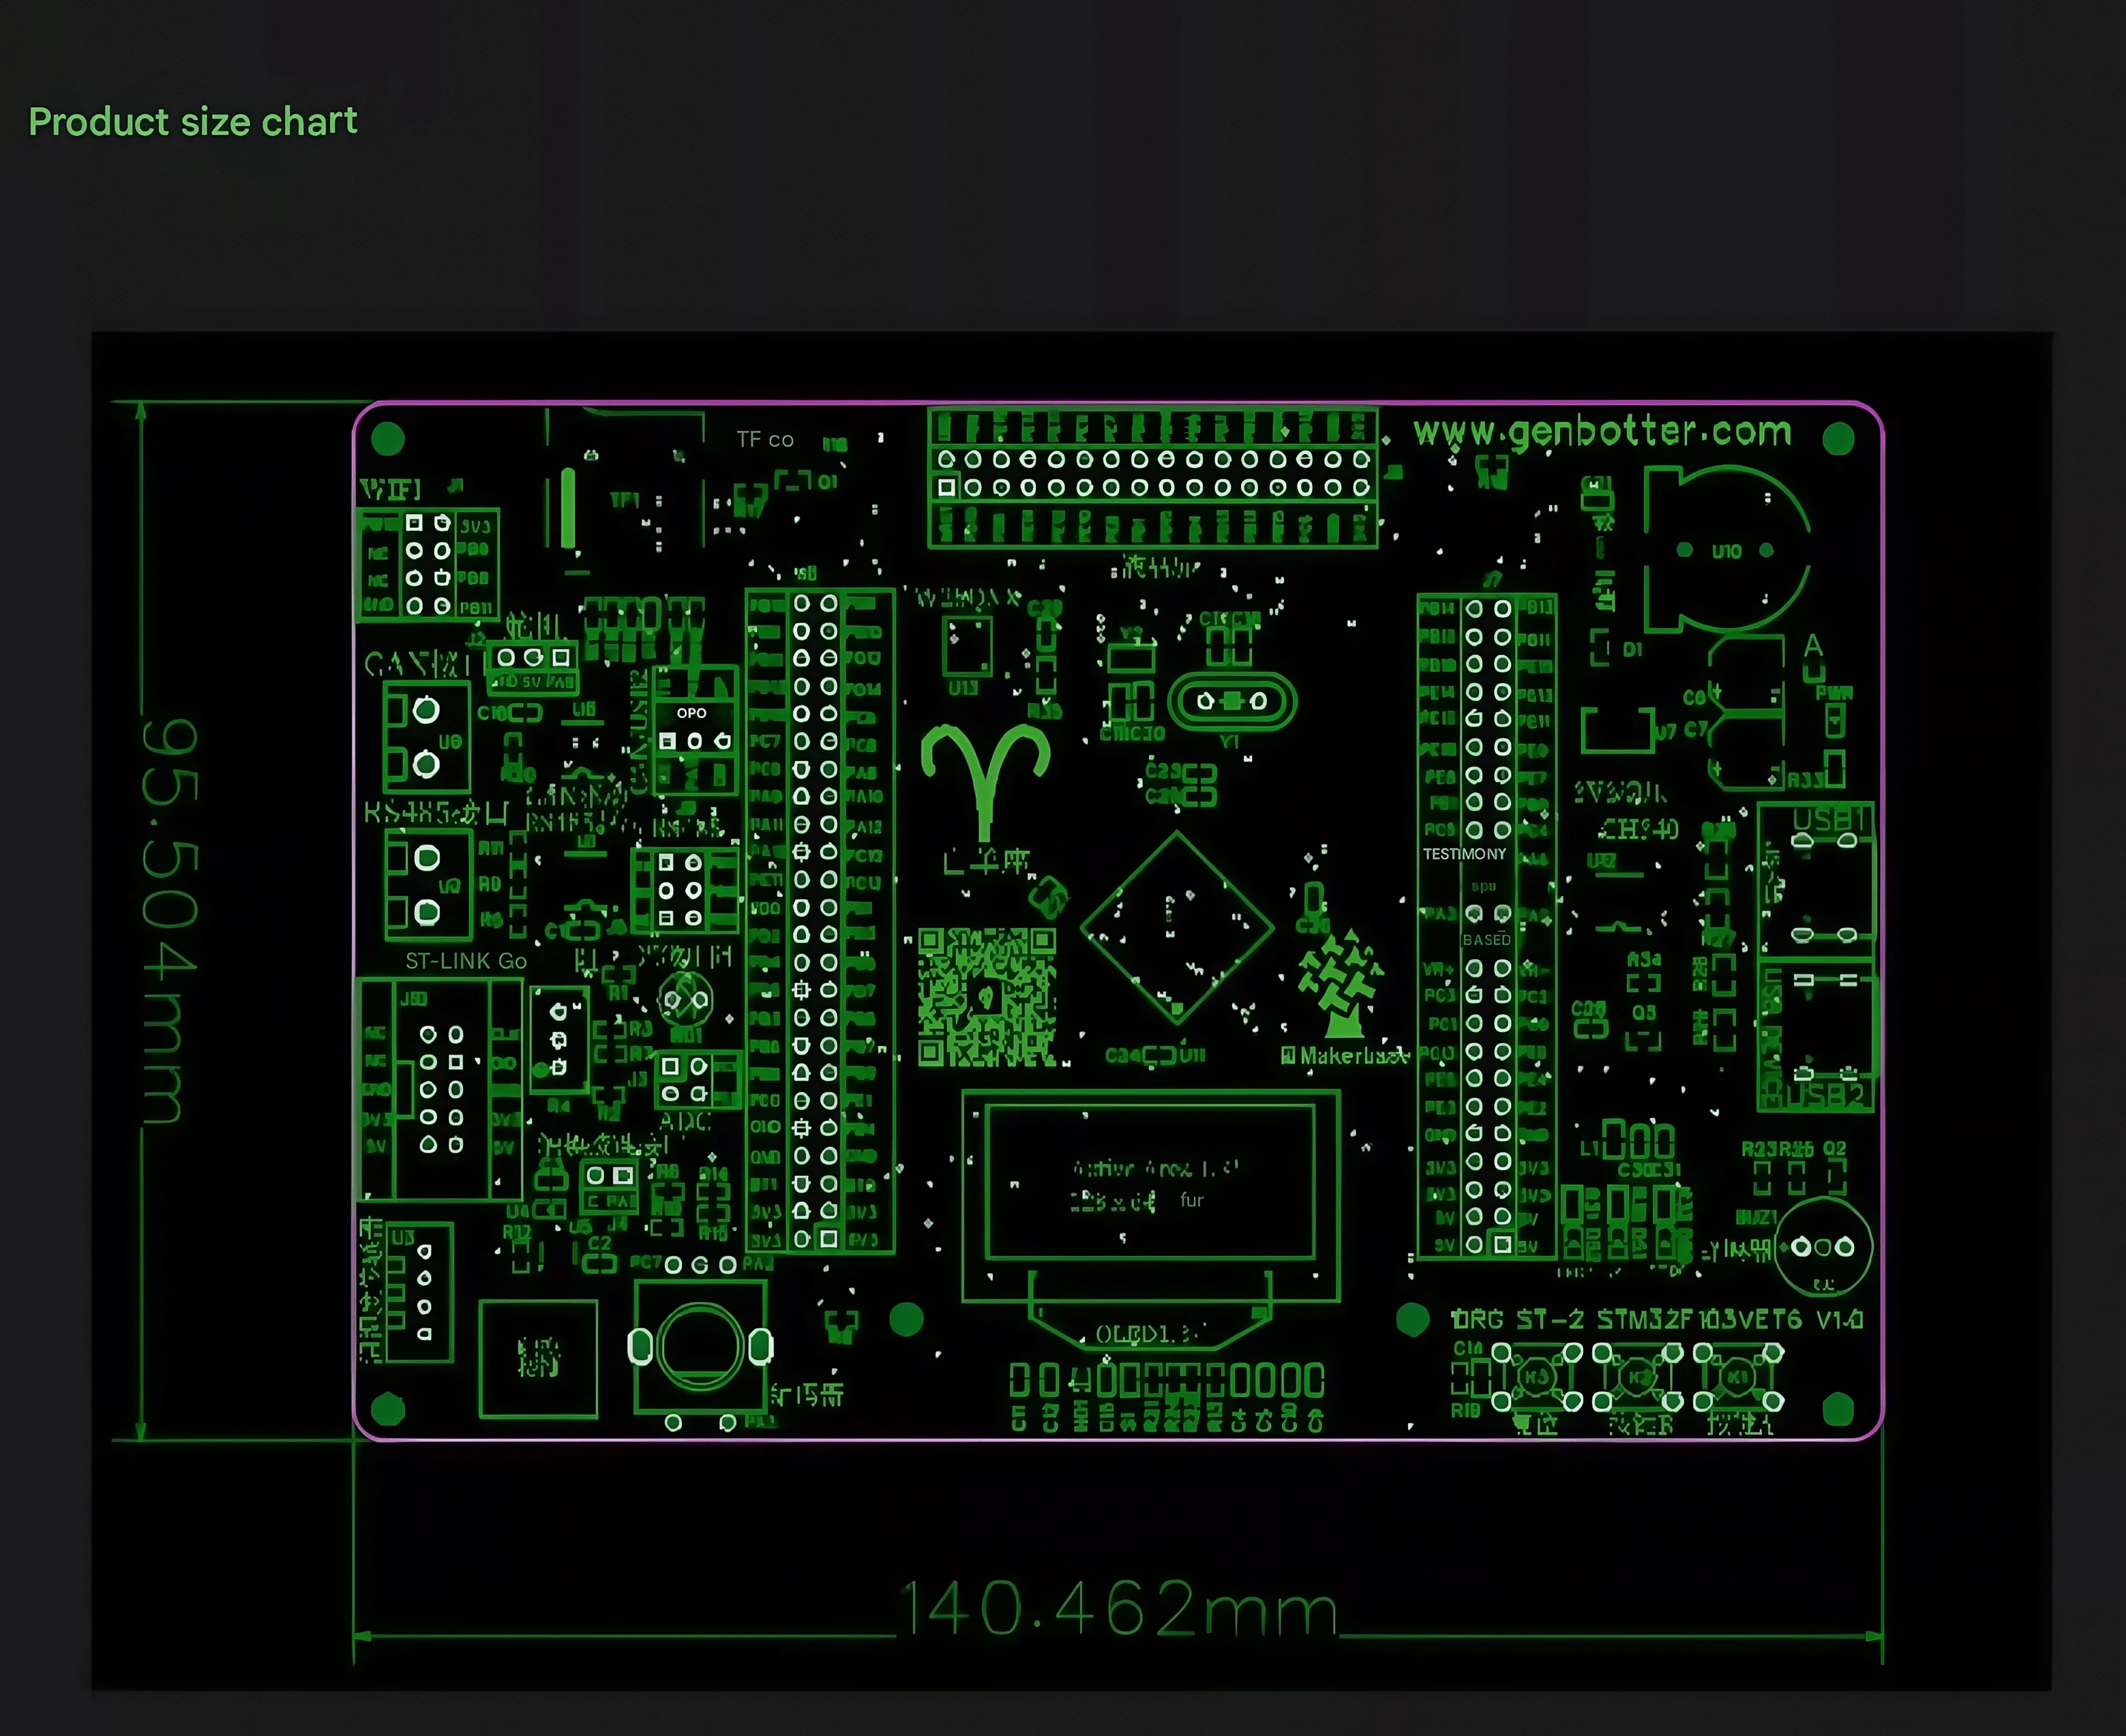Viewport: 2126px width, 1736px height.
Task: Click the "D1" diode label
Action: (x=1632, y=650)
